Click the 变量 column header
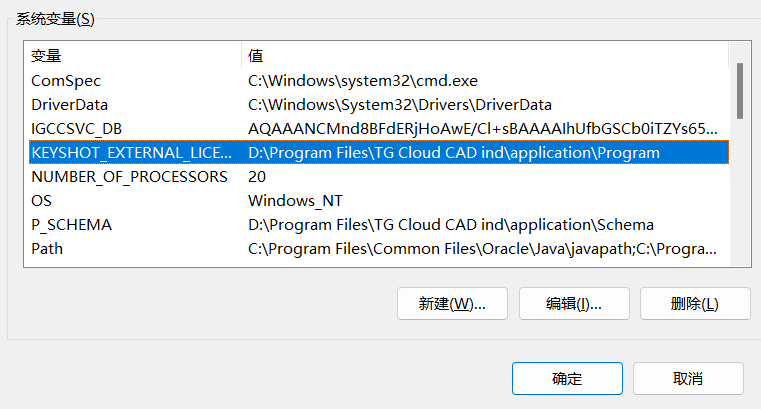Image resolution: width=761 pixels, height=409 pixels. [135, 56]
